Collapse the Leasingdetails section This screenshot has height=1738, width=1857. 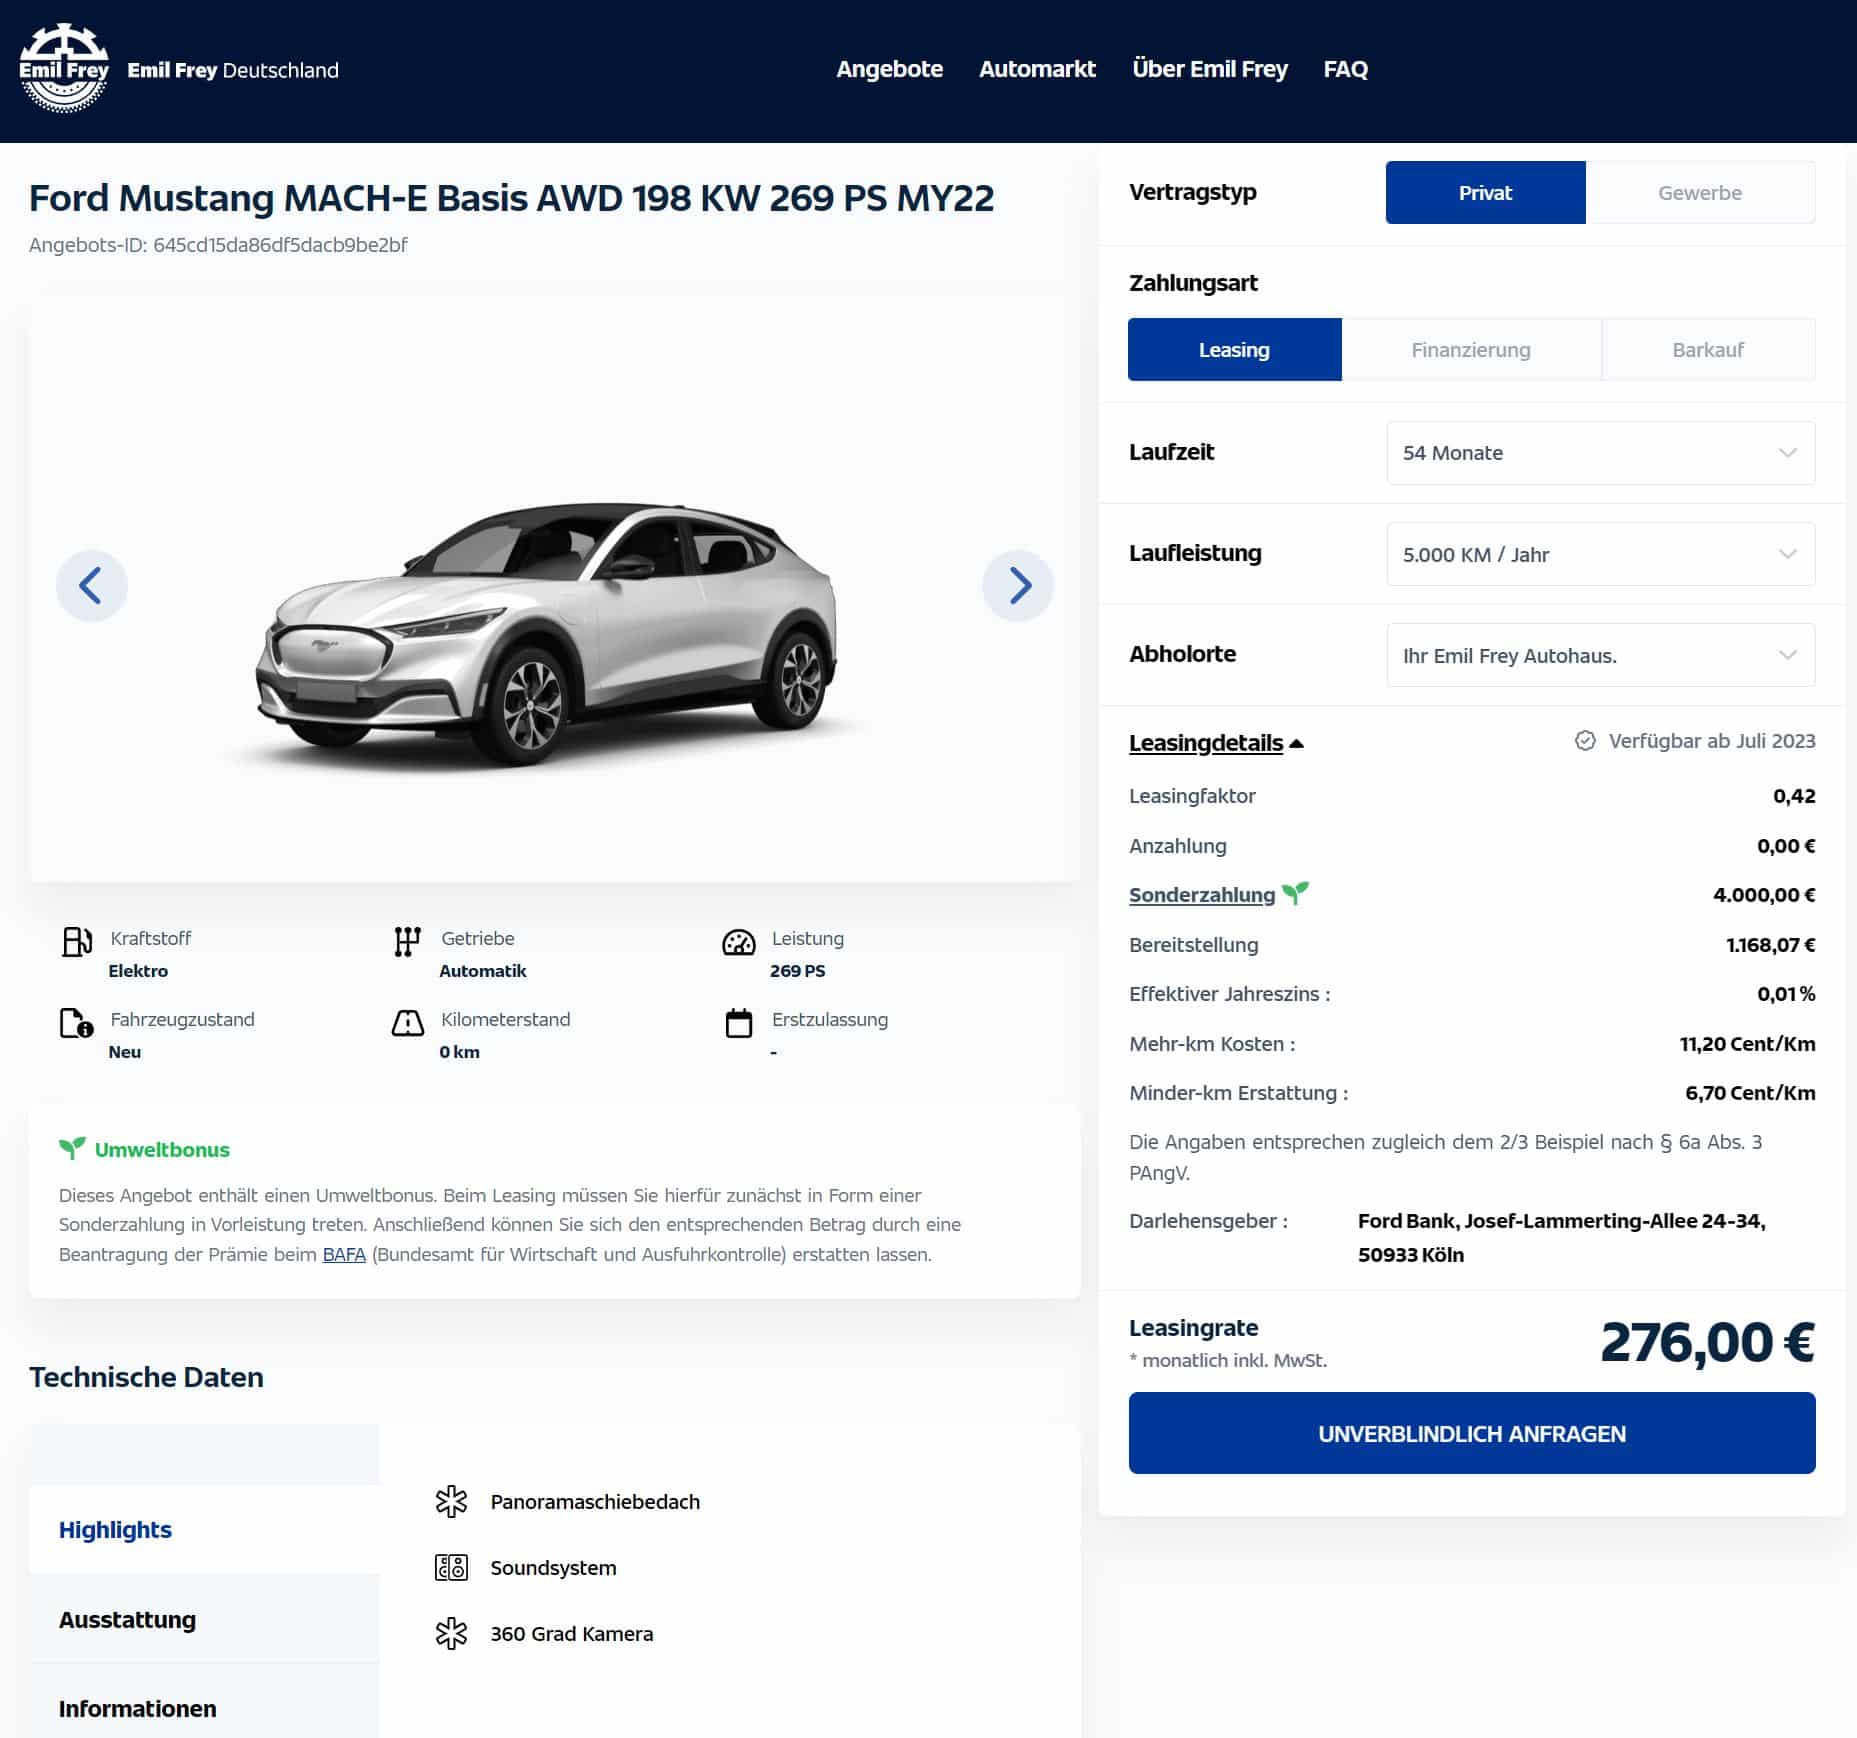[1216, 743]
